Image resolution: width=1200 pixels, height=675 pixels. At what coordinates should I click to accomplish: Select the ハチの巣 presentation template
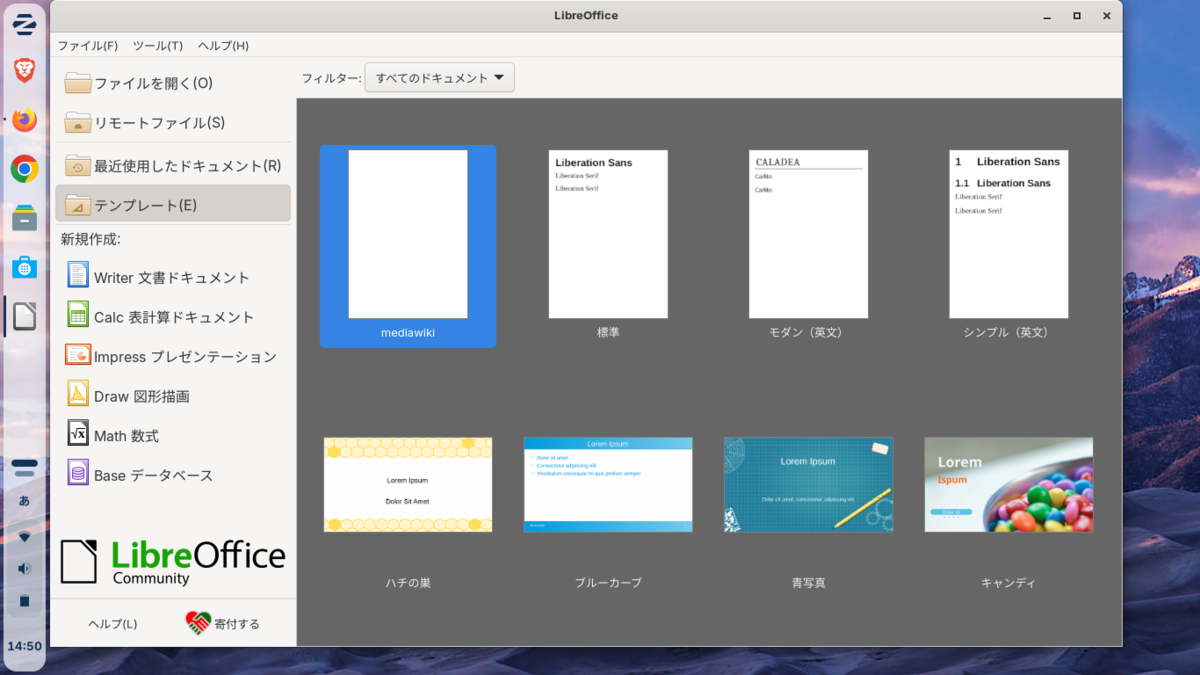click(x=408, y=484)
